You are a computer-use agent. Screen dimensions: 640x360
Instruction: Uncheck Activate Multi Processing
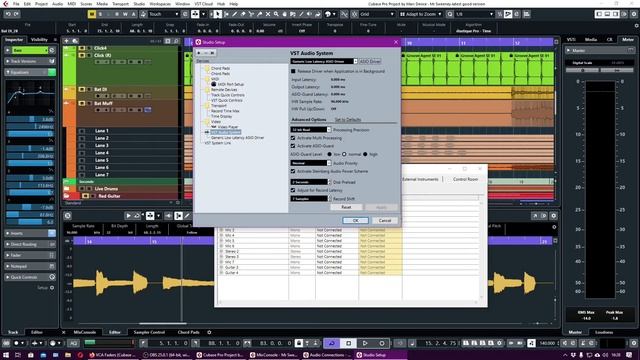pyautogui.click(x=293, y=138)
